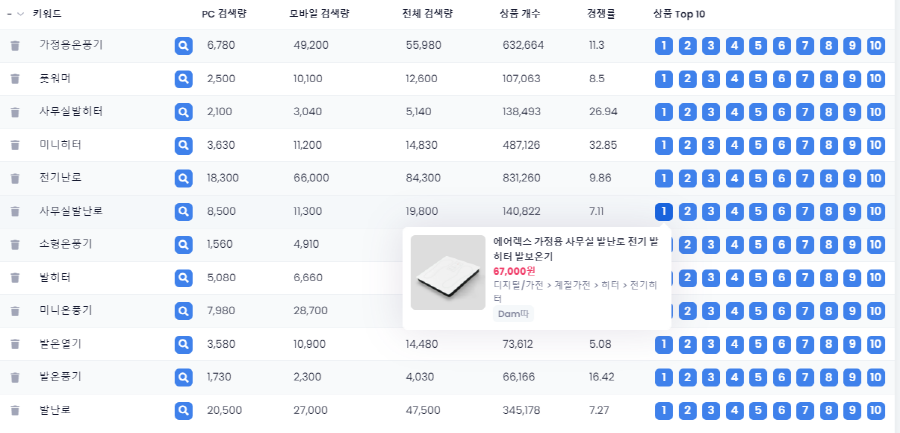Delete the 소형온풍기 row
This screenshot has height=433, width=900.
click(15, 245)
